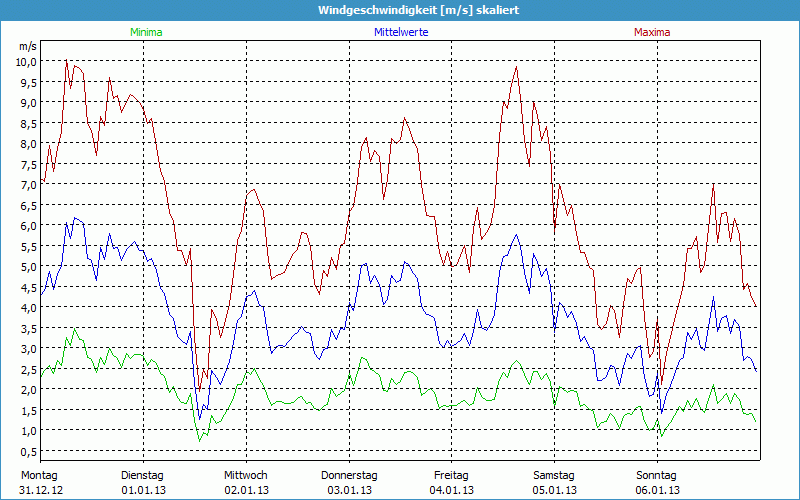Select the 0,5 y-axis value

[26, 451]
